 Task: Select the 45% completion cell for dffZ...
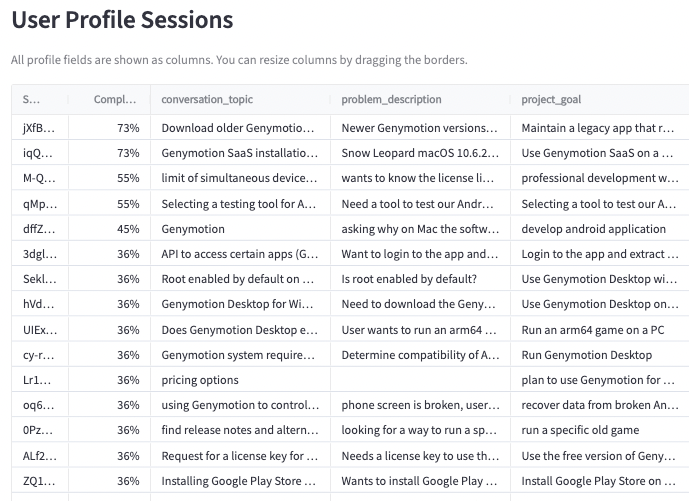[x=109, y=229]
